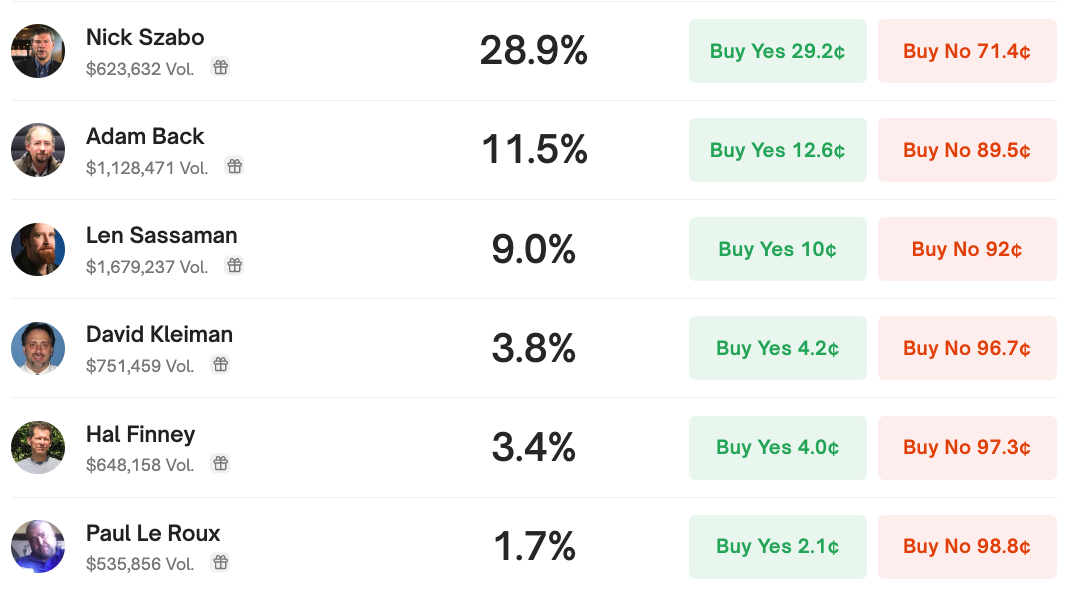The image size is (1072, 596).
Task: Buy No at 71.4¢ for Nick Szabo
Action: [967, 51]
